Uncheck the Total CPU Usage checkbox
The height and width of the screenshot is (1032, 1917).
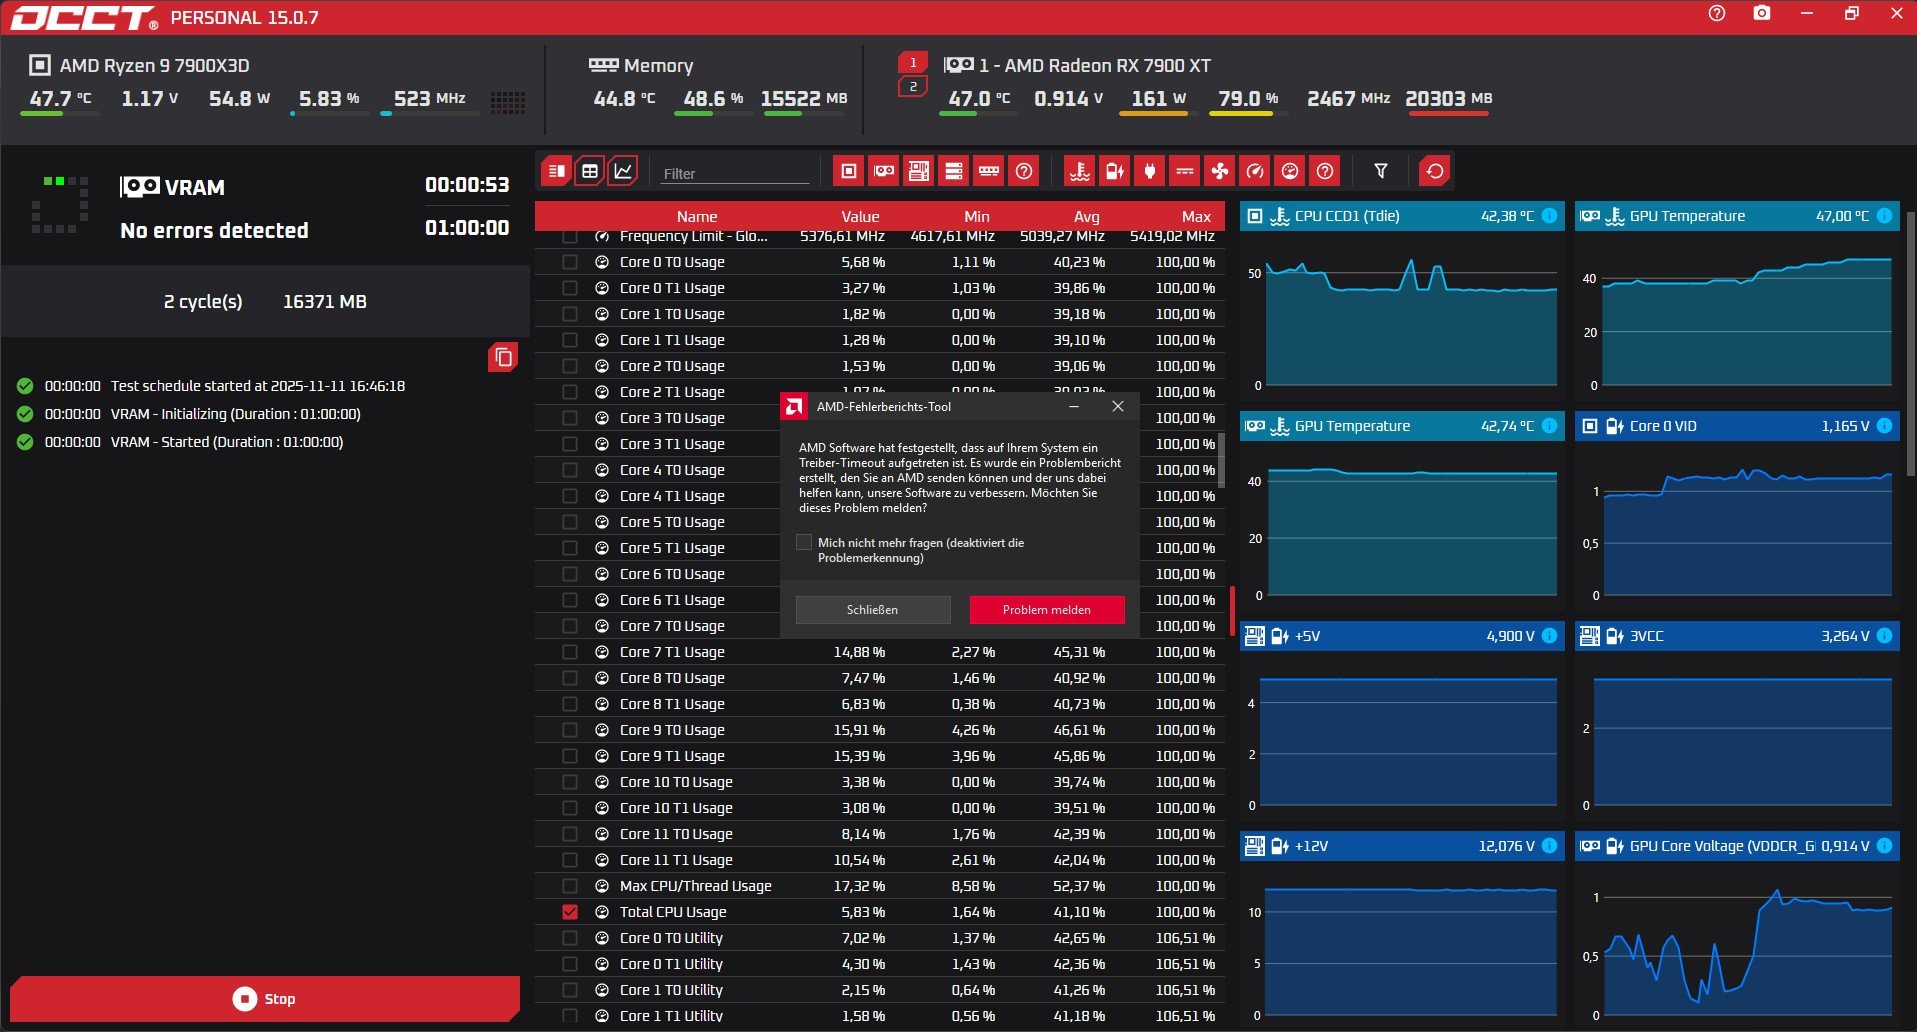coord(570,912)
